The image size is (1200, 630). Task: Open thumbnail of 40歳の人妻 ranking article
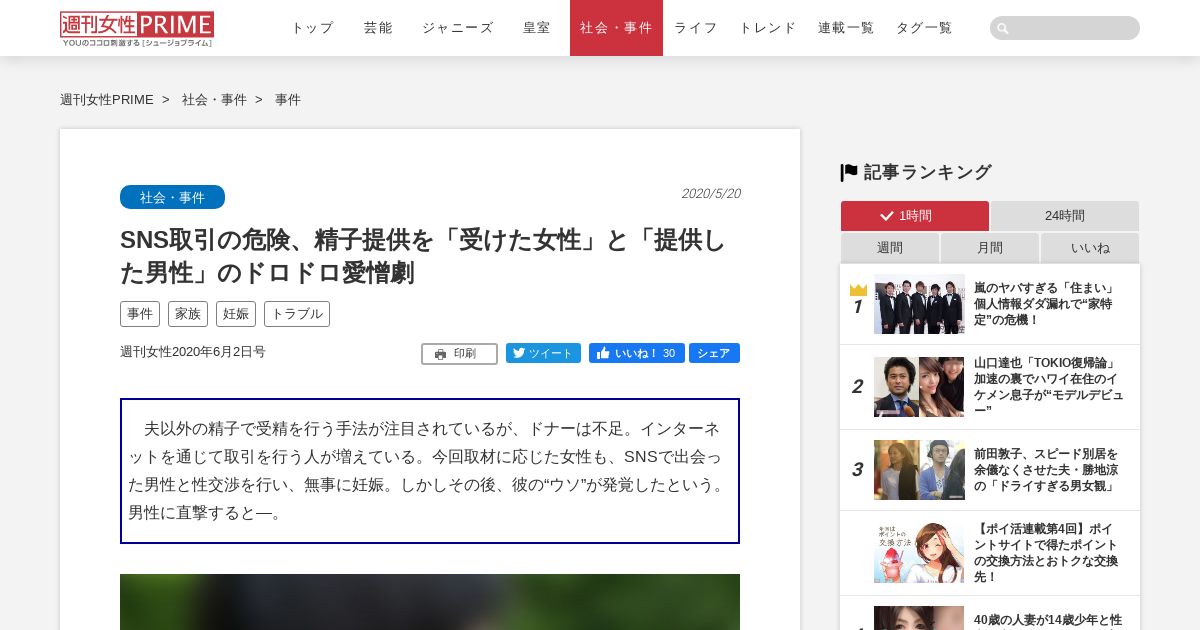tap(919, 618)
